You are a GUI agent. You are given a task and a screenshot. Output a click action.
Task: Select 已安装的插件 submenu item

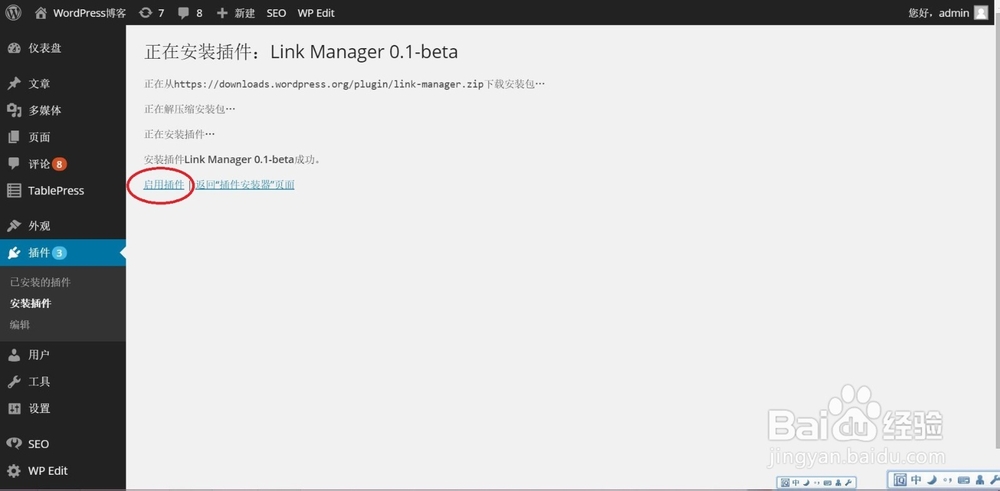(x=40, y=283)
